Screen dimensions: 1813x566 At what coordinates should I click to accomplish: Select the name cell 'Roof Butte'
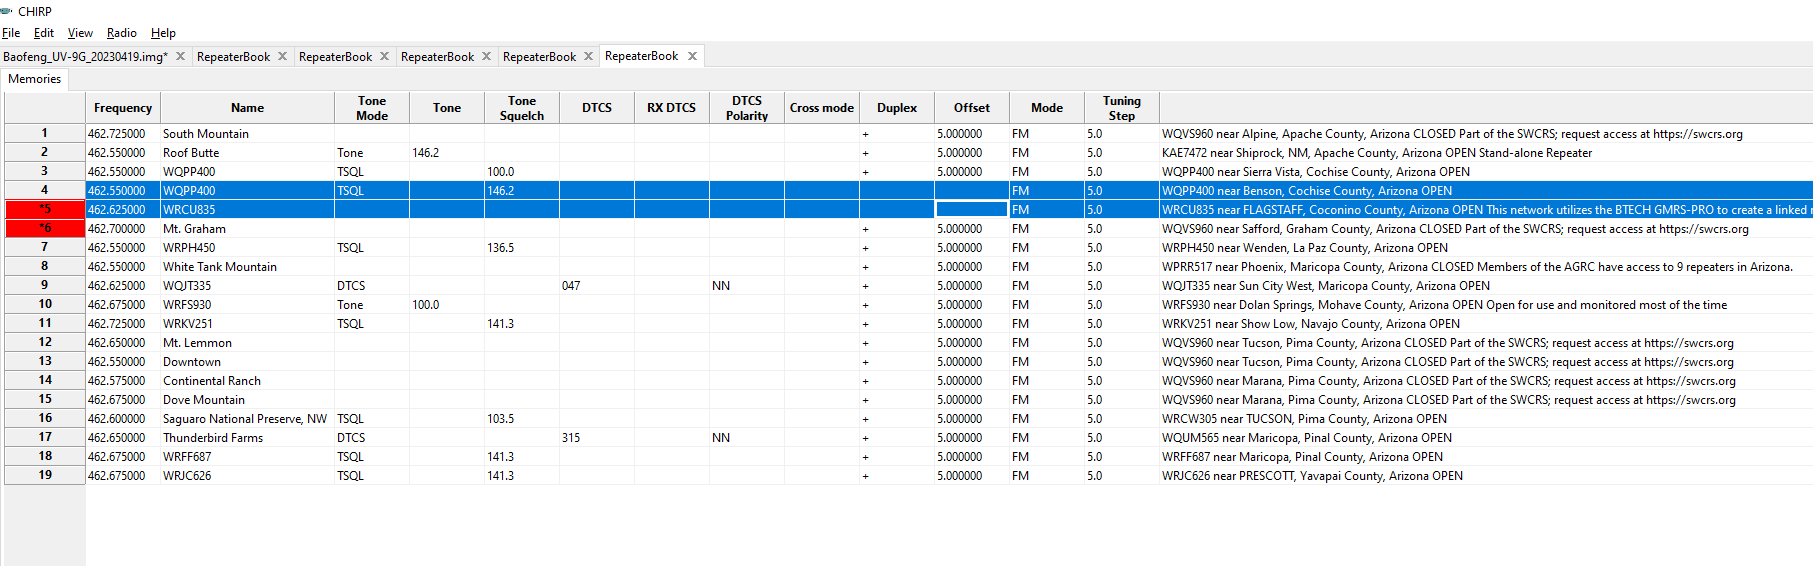(247, 152)
